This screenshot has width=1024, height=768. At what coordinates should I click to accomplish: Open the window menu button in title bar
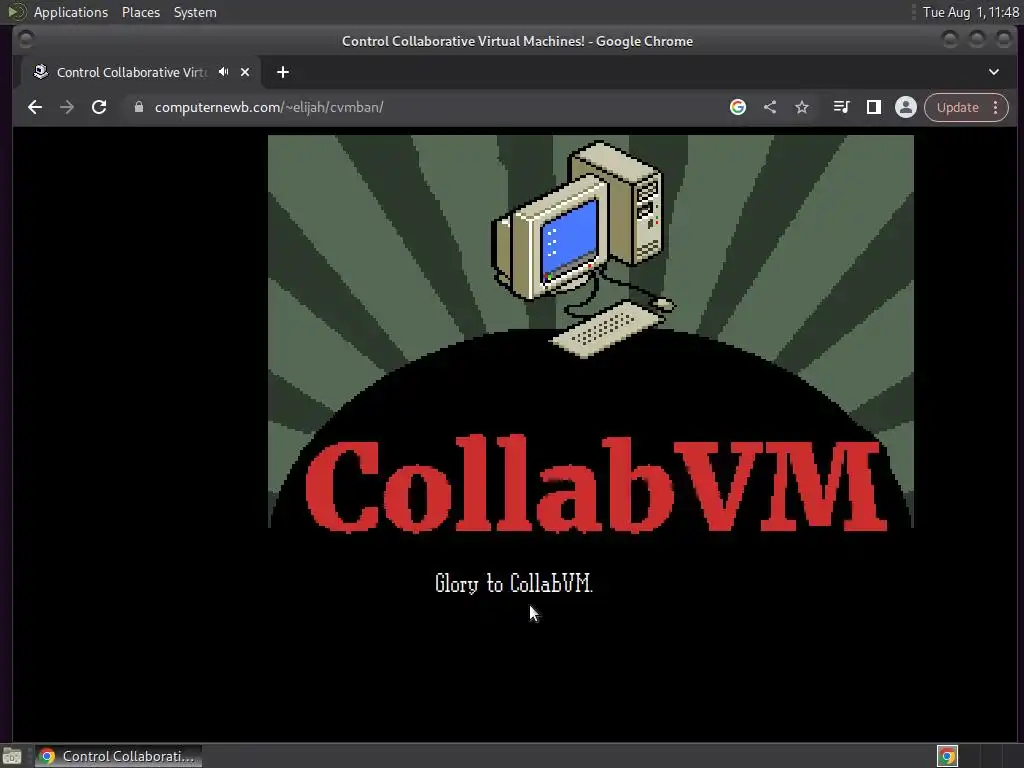point(25,40)
